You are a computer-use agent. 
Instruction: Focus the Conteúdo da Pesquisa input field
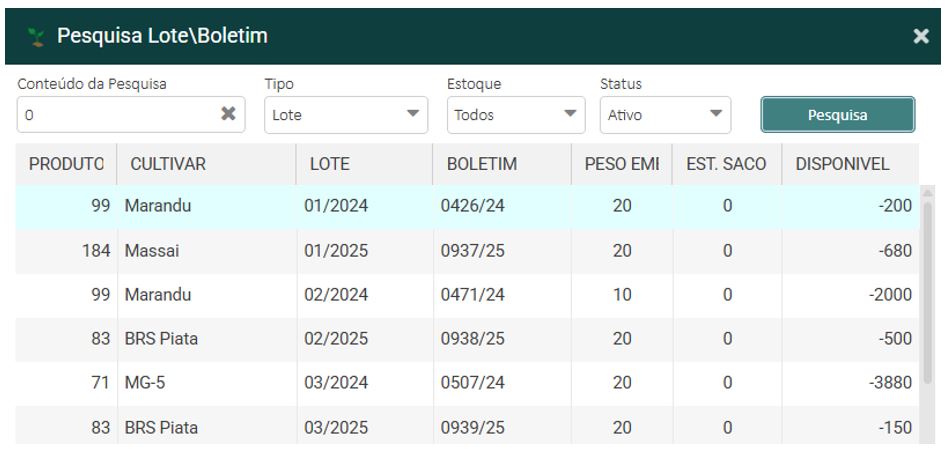(115, 115)
